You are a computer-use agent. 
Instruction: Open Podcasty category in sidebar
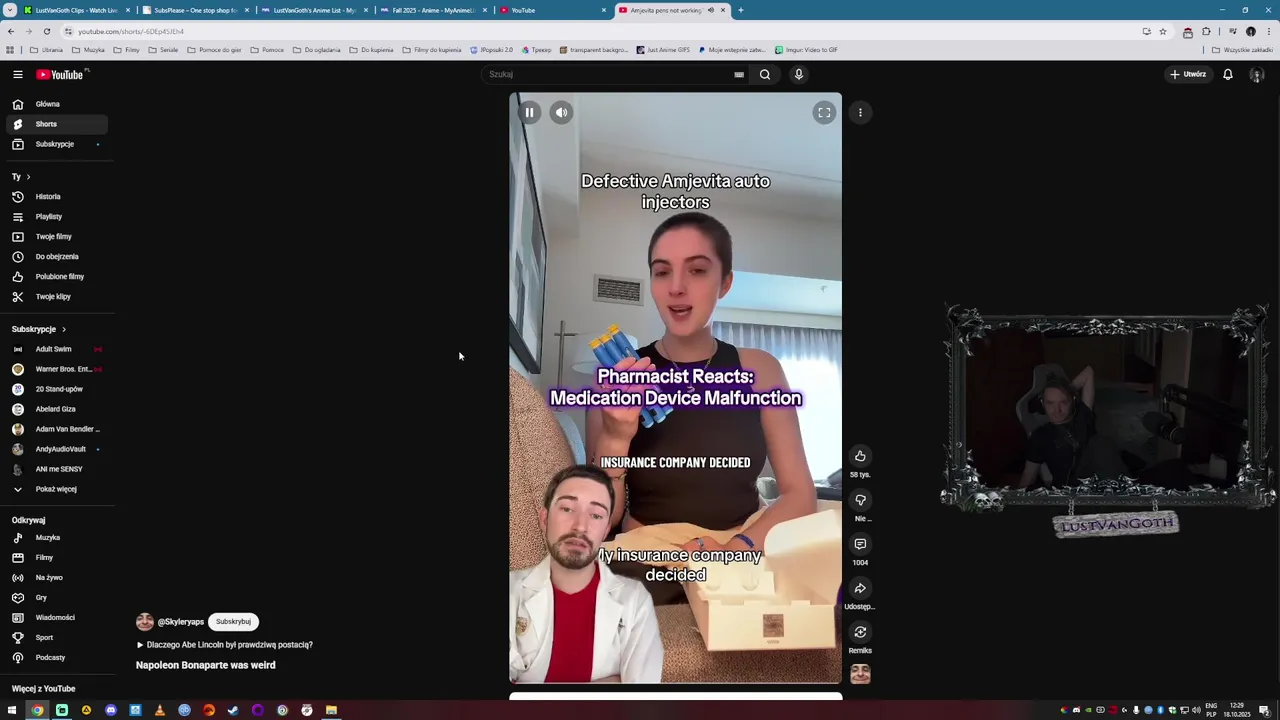56,658
